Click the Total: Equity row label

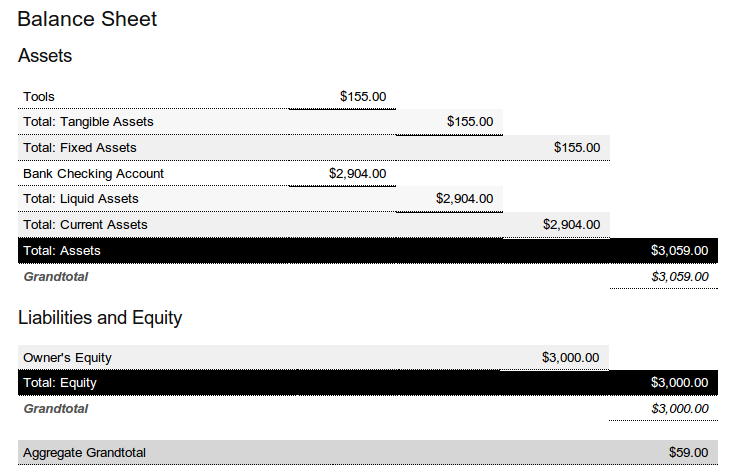[x=60, y=383]
